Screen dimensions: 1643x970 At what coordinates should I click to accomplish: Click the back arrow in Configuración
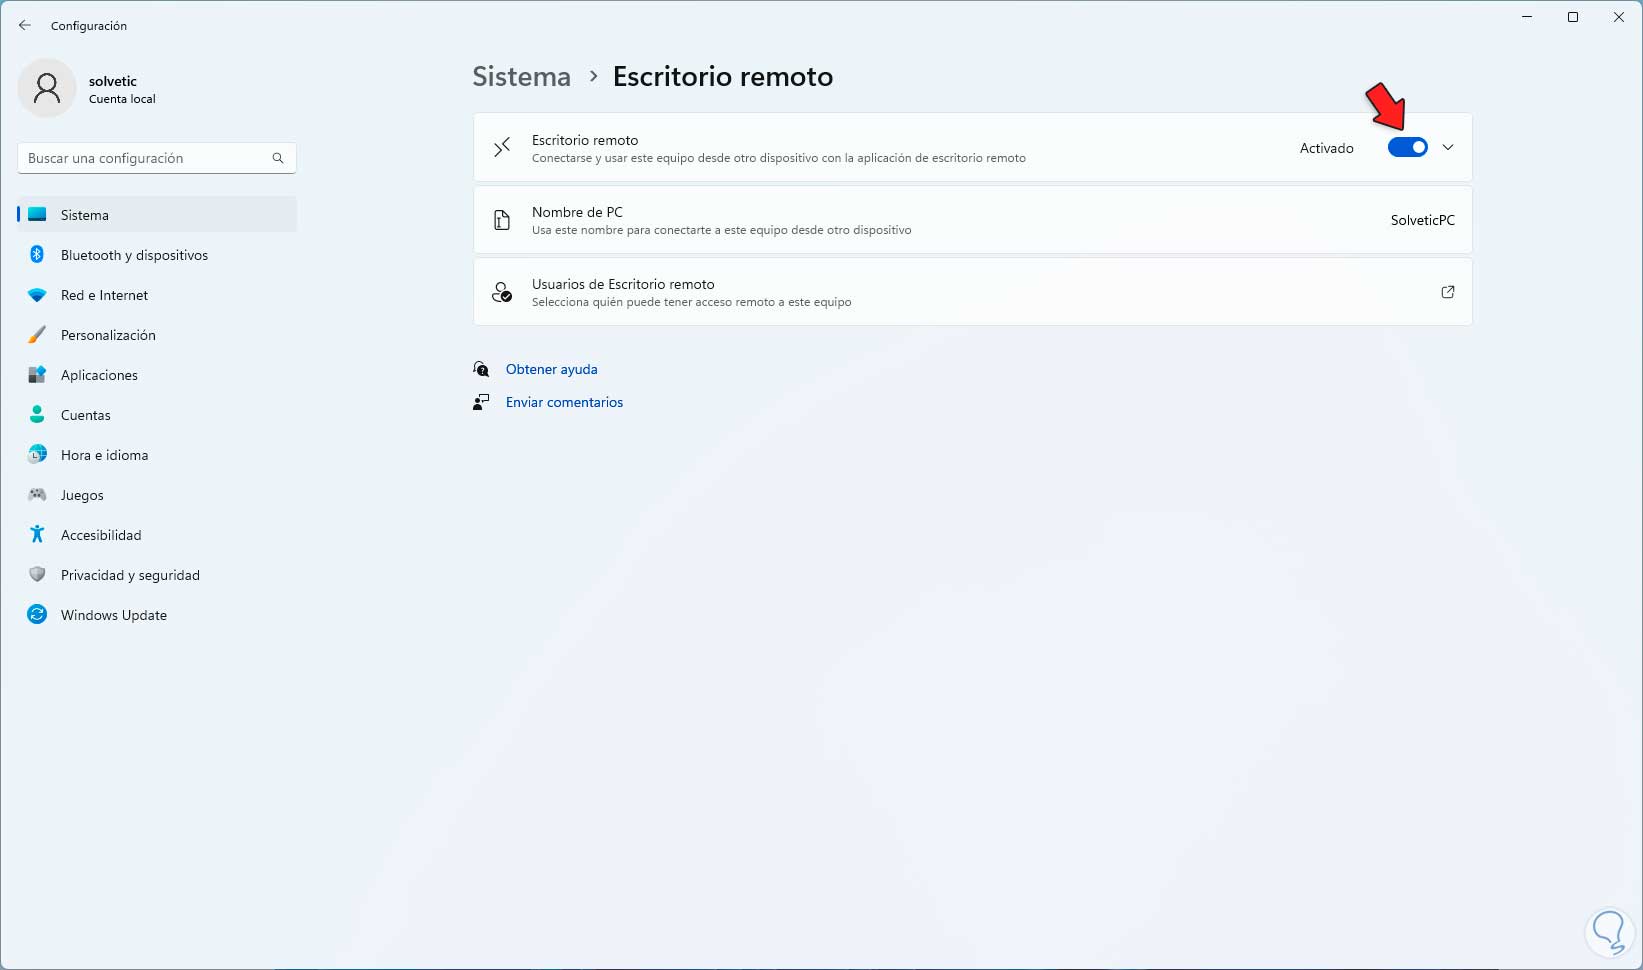25,25
